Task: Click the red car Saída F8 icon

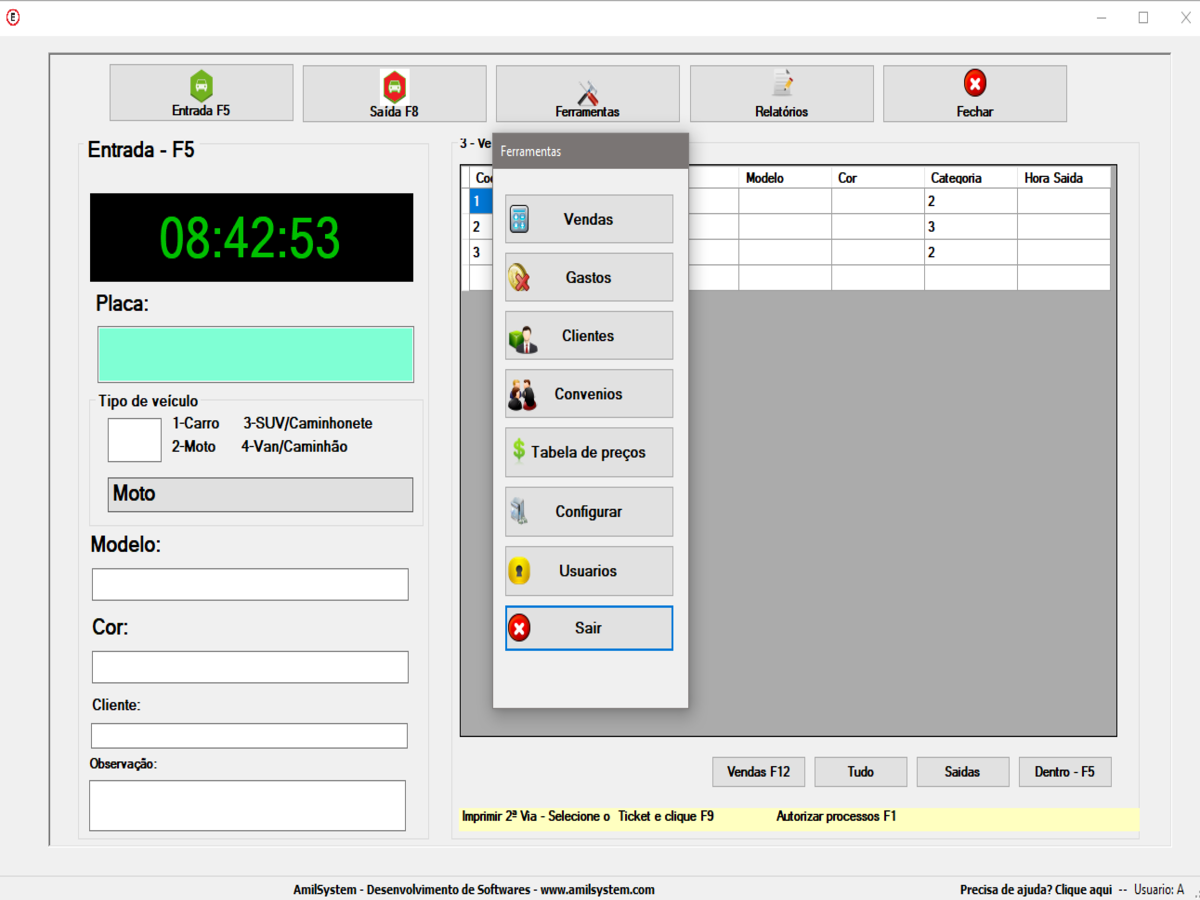Action: click(394, 85)
